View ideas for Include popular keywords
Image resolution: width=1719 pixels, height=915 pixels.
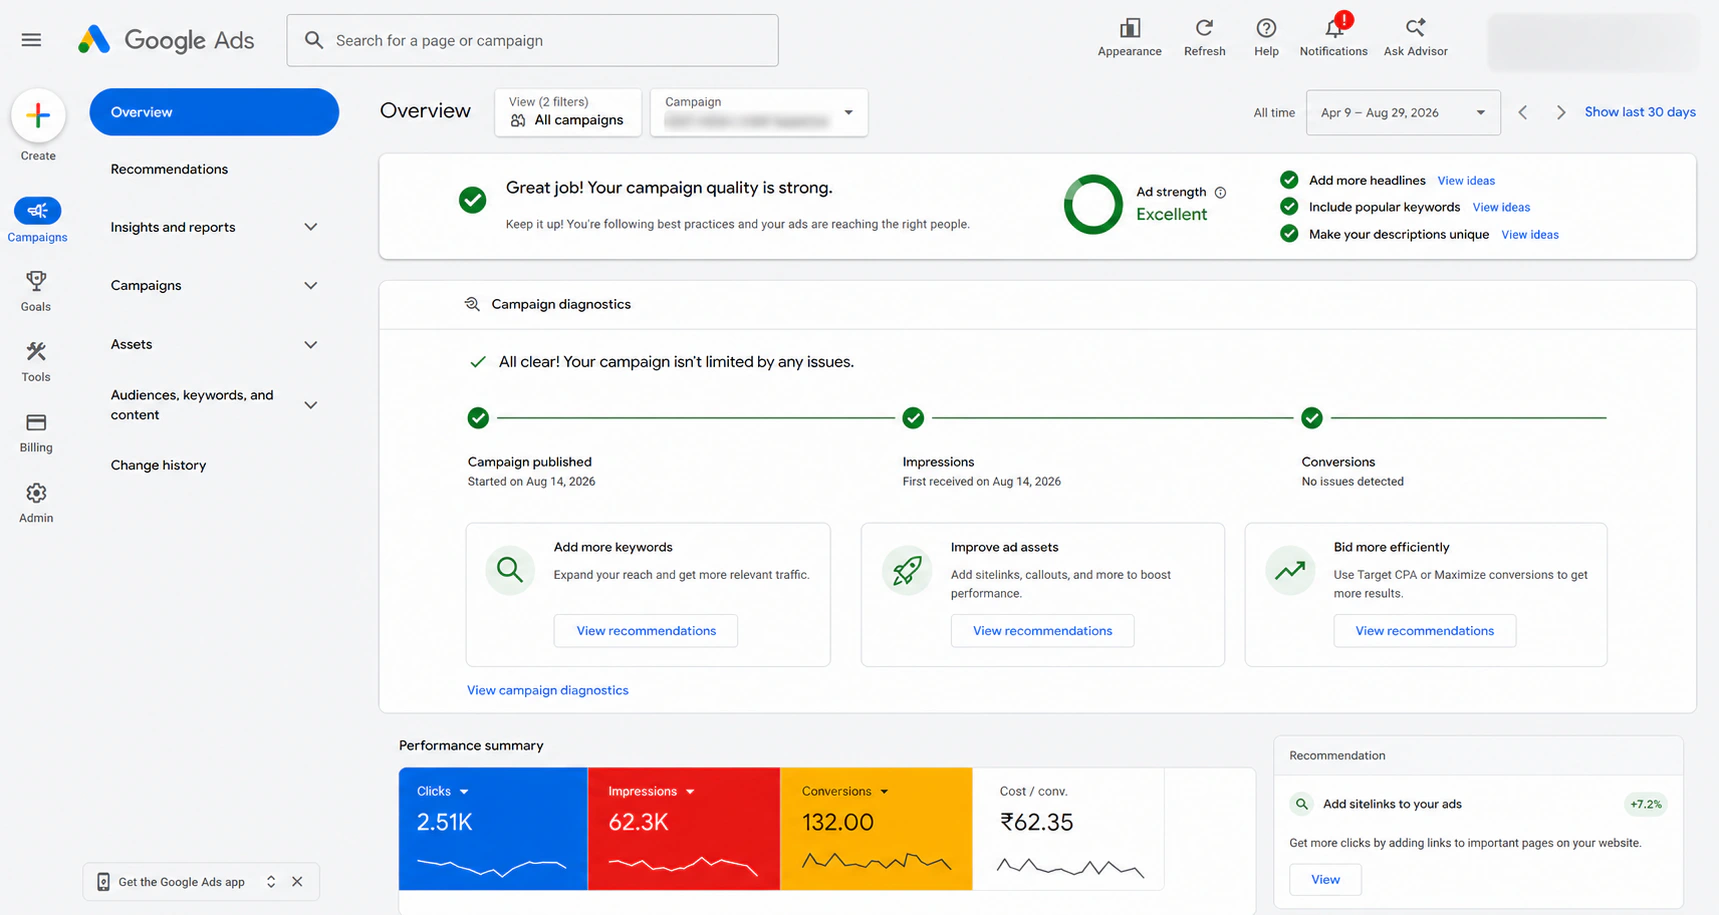1501,207
